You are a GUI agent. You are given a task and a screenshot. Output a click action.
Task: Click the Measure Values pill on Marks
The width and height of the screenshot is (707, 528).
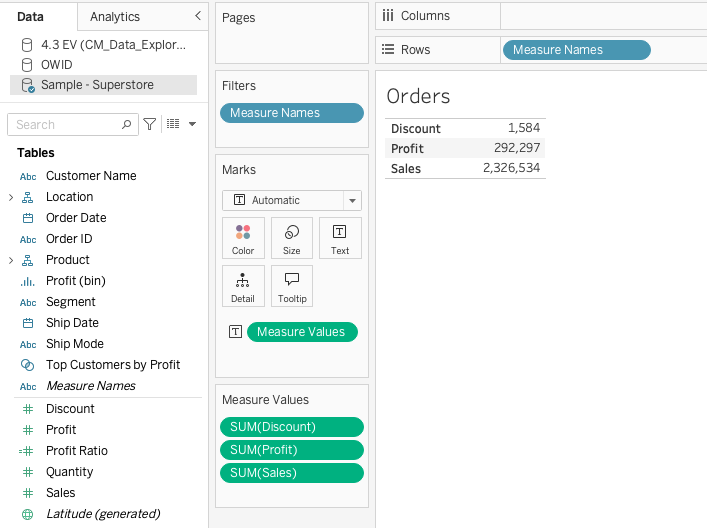click(x=302, y=332)
